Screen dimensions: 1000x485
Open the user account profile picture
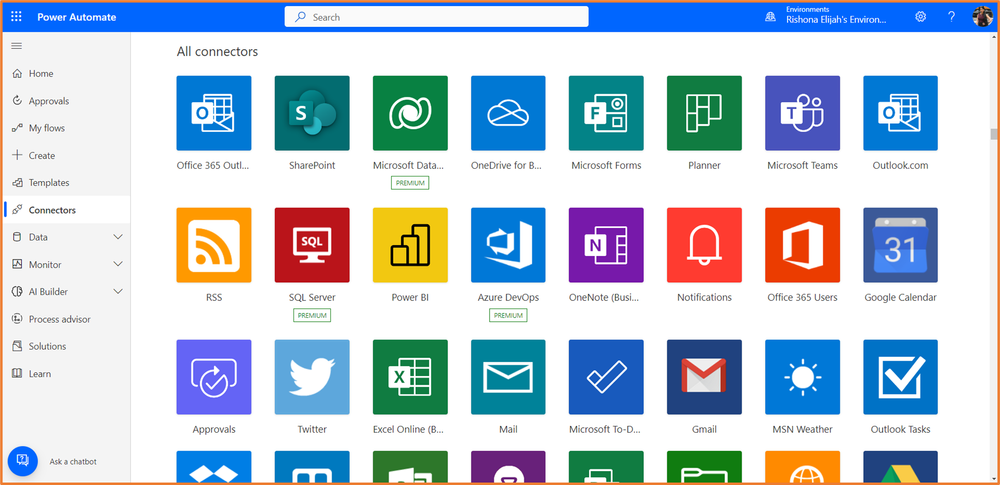[x=982, y=17]
